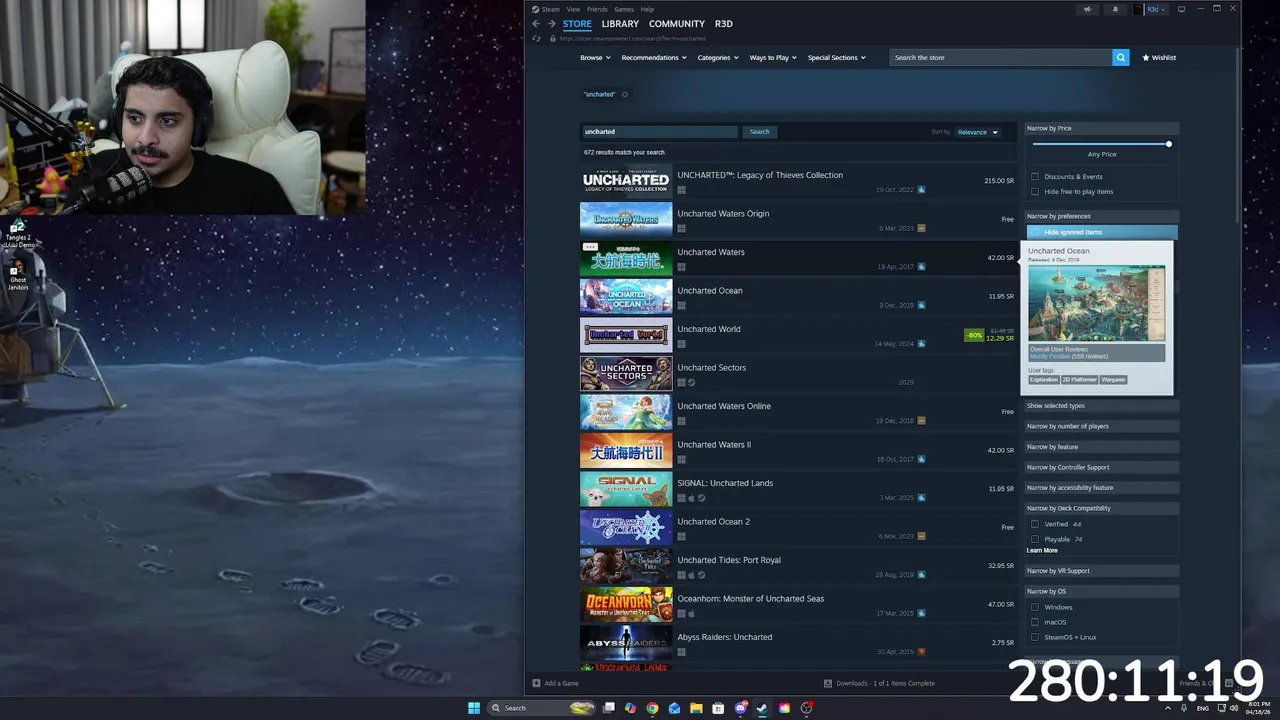Click the magnifier icon beside store search

pos(1121,57)
